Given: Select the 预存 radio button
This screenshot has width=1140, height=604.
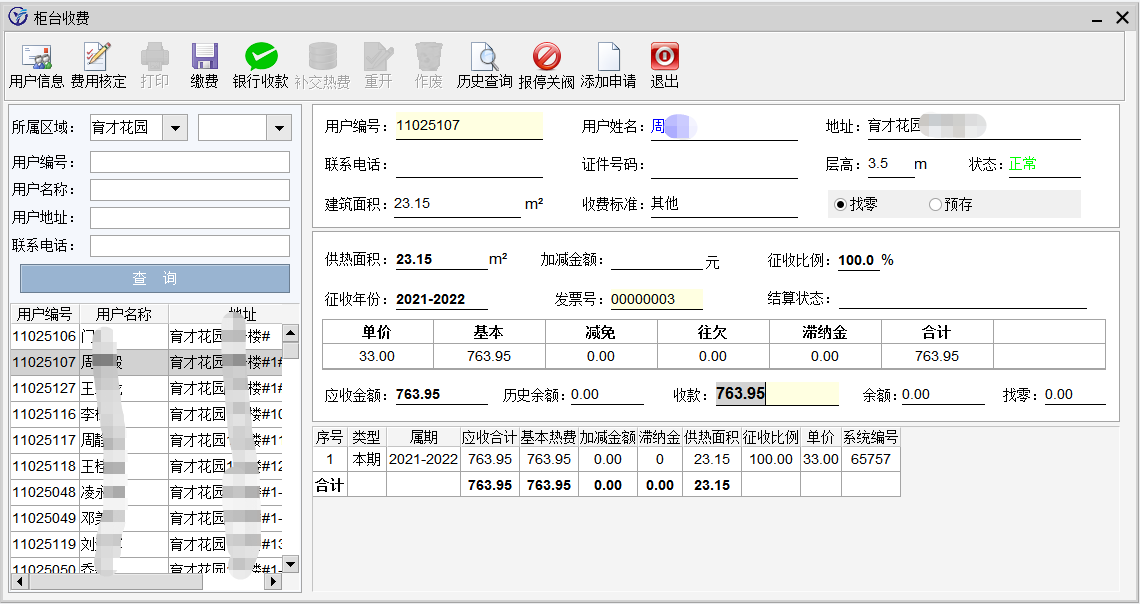Looking at the screenshot, I should point(935,205).
